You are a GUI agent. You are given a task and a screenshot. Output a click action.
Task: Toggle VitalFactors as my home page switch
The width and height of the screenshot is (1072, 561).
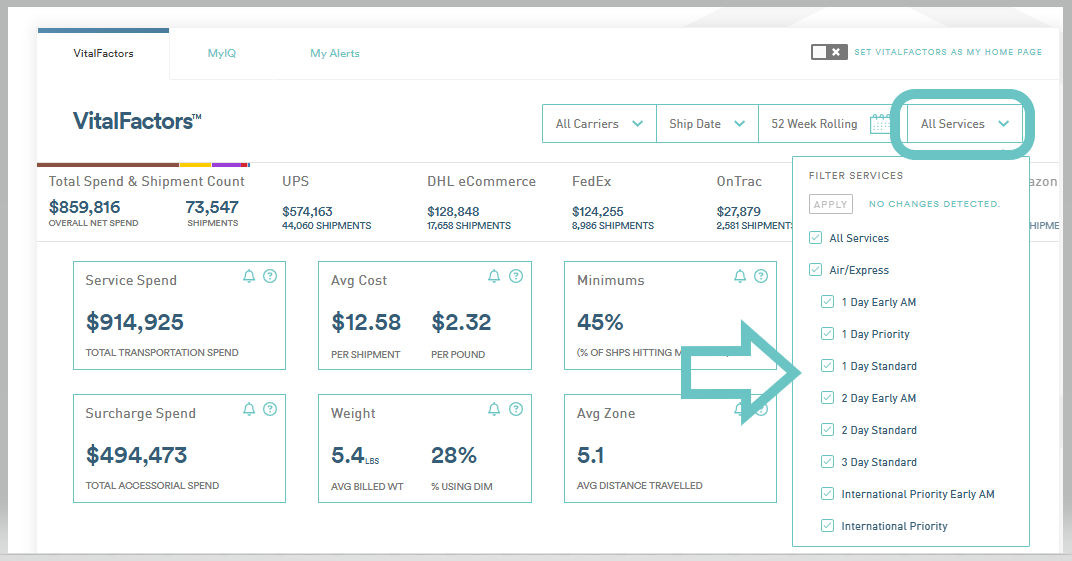tap(829, 52)
